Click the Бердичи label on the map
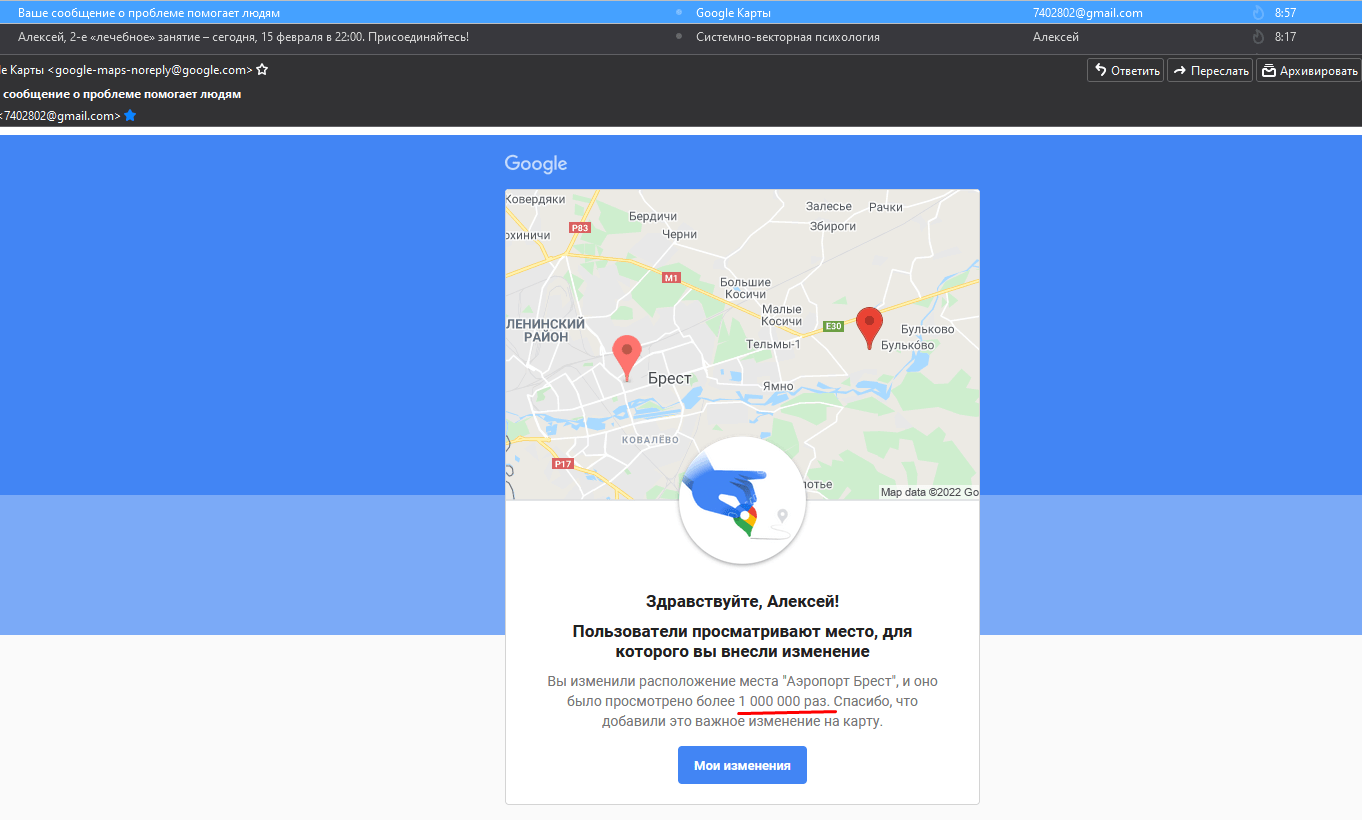 point(653,216)
